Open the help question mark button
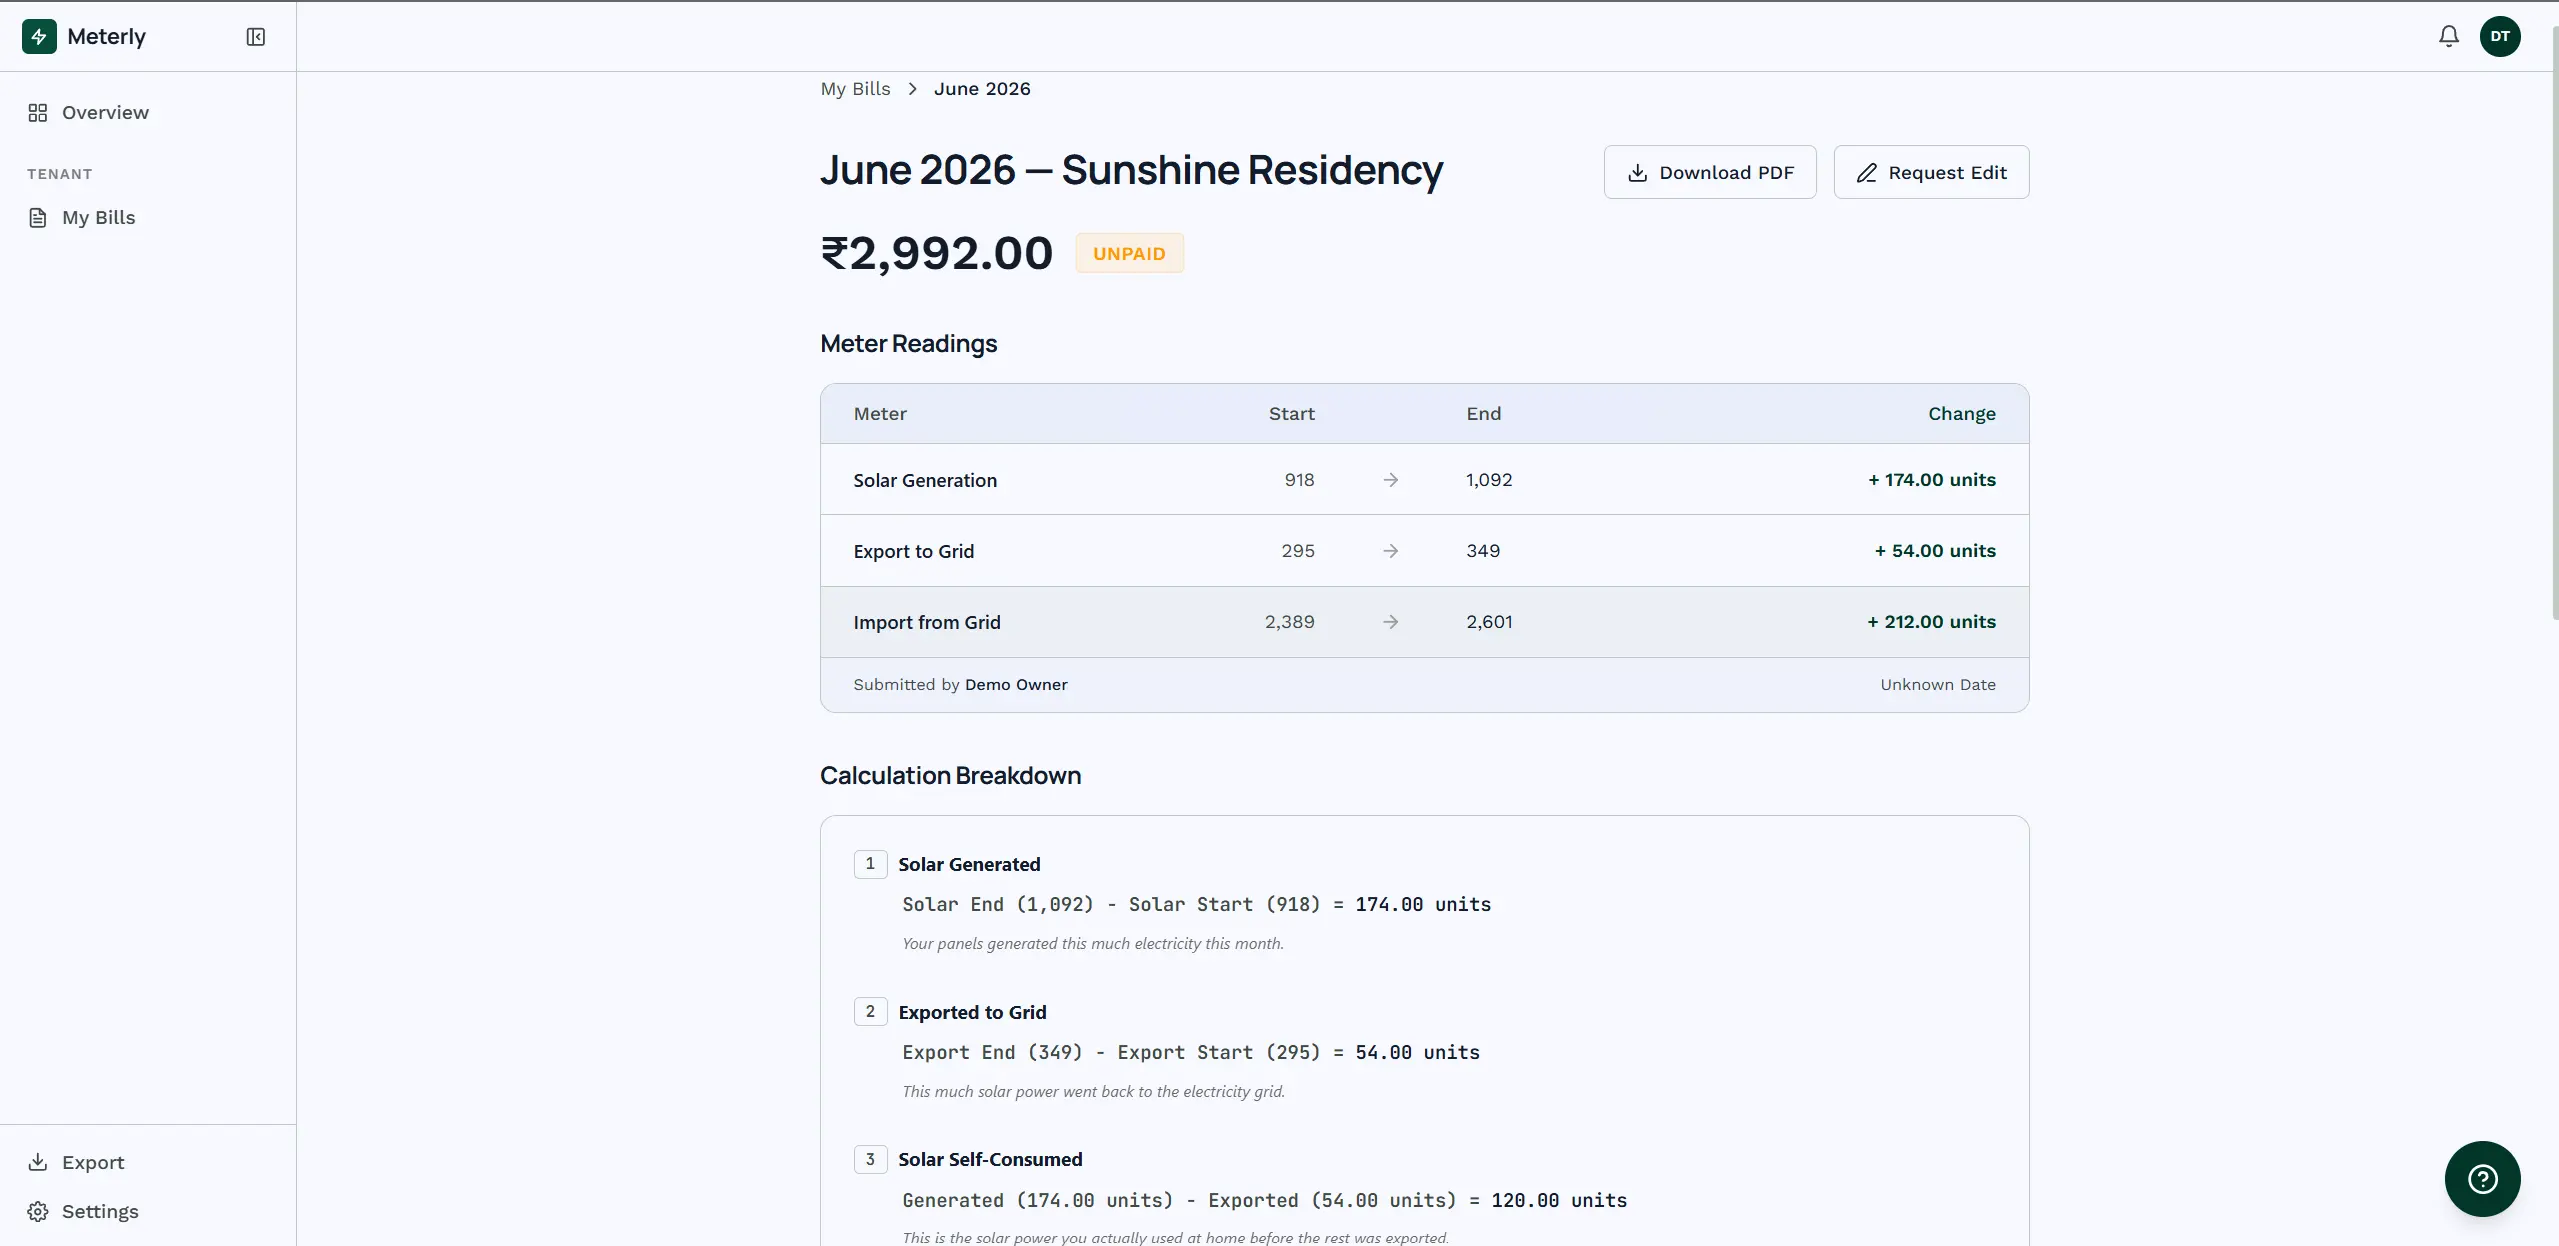The width and height of the screenshot is (2559, 1246). pos(2482,1179)
